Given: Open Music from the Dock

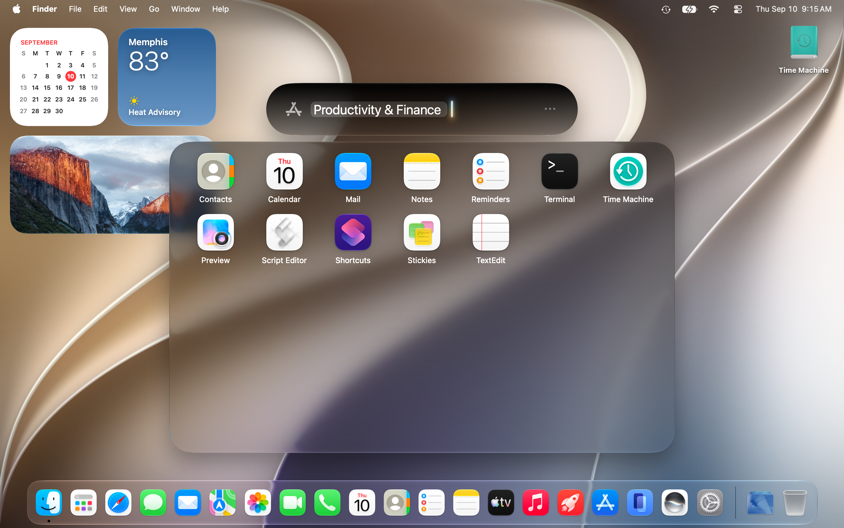Looking at the screenshot, I should [x=536, y=503].
